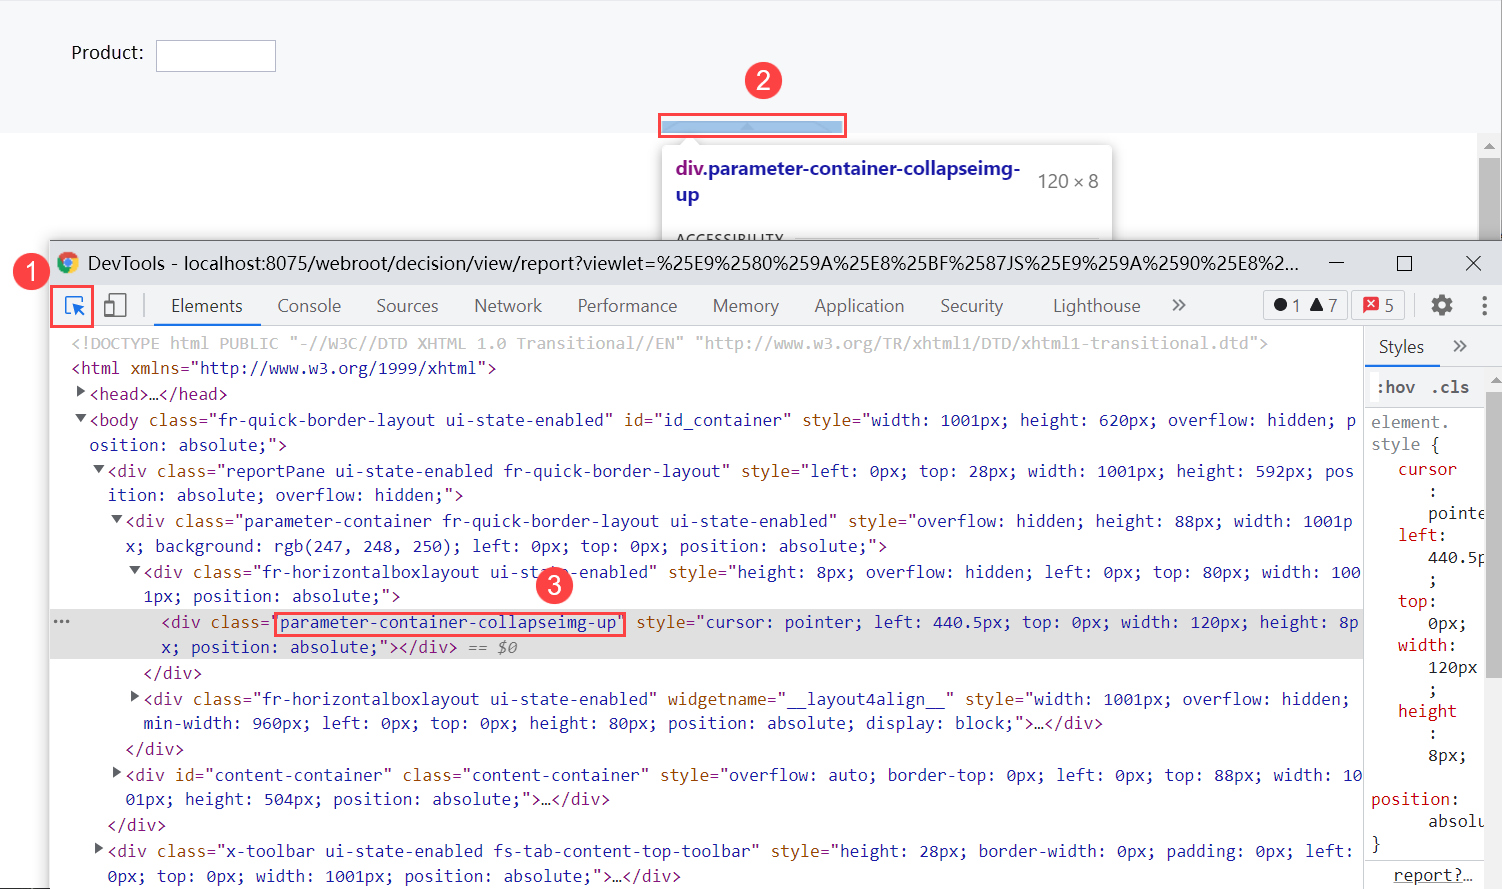Switch to the Console tab
Viewport: 1502px width, 889px height.
[x=309, y=306]
